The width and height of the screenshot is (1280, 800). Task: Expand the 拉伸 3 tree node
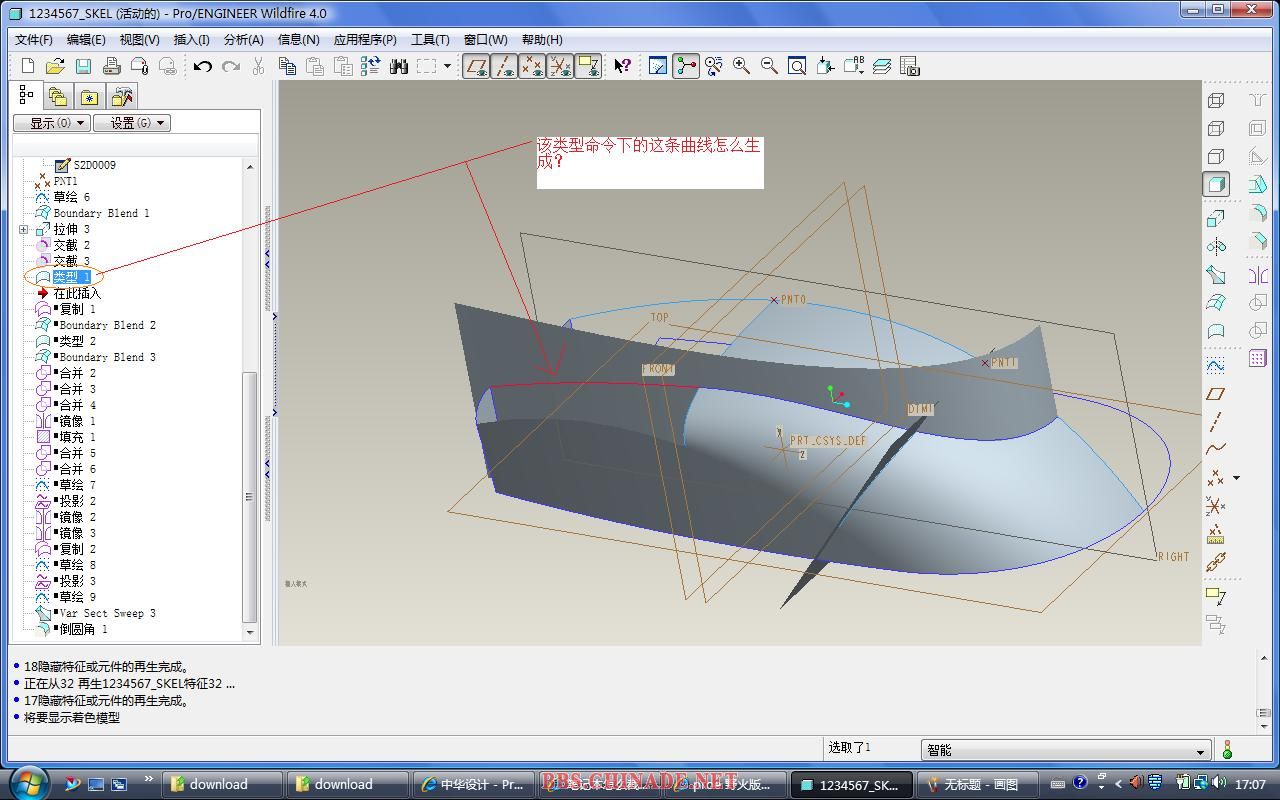click(23, 229)
